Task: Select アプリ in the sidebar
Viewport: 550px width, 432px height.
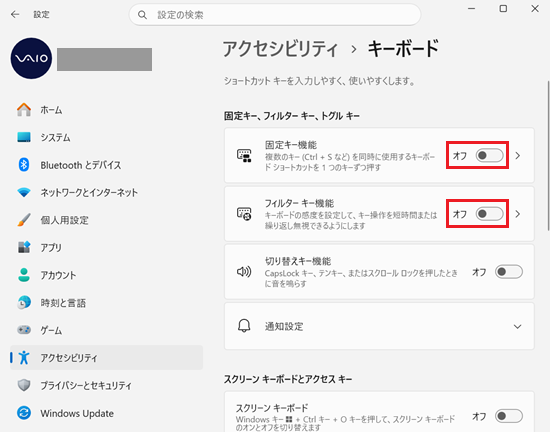Action: (x=106, y=247)
